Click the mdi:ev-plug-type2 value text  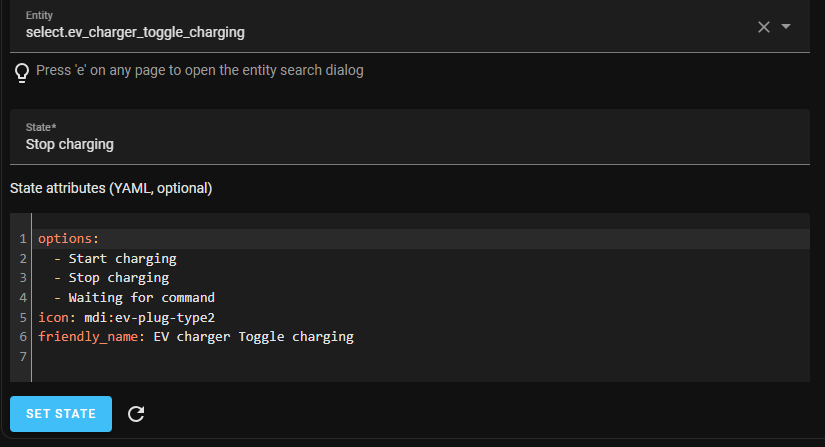pyautogui.click(x=149, y=318)
